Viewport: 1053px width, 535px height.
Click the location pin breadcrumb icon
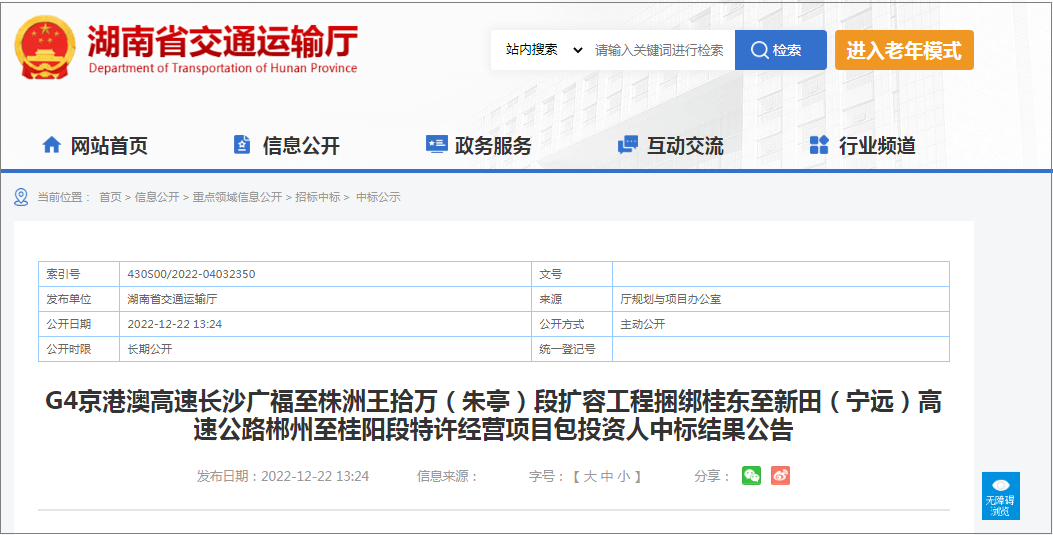click(x=21, y=197)
